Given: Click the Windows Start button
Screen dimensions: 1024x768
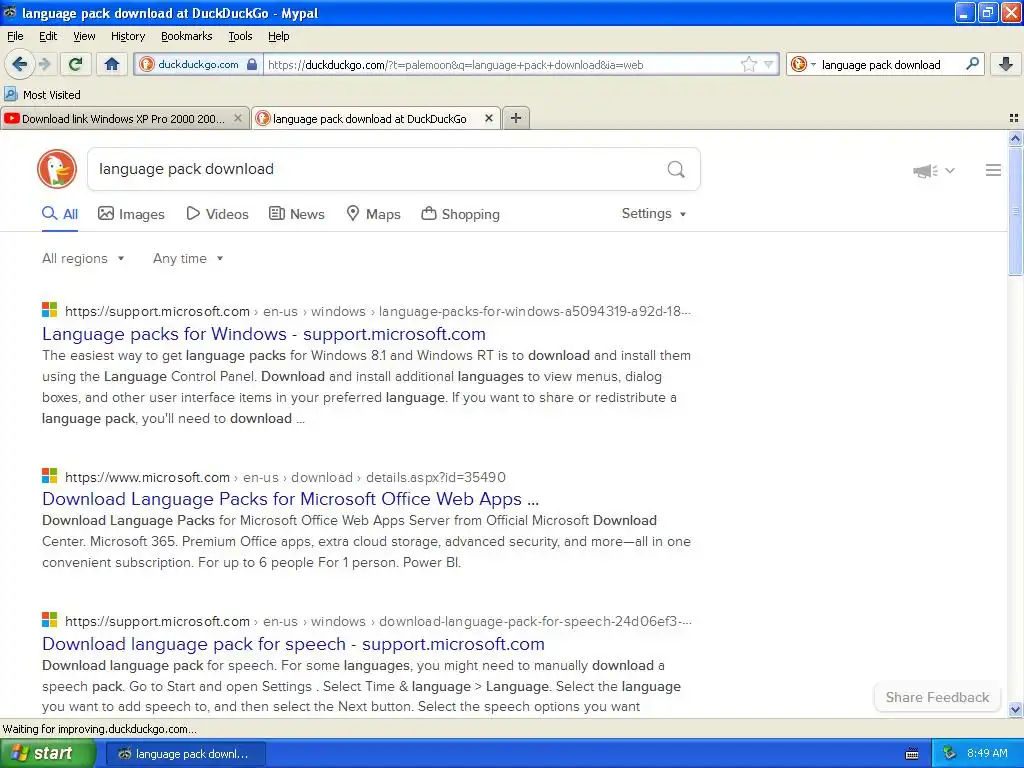Looking at the screenshot, I should pos(47,754).
